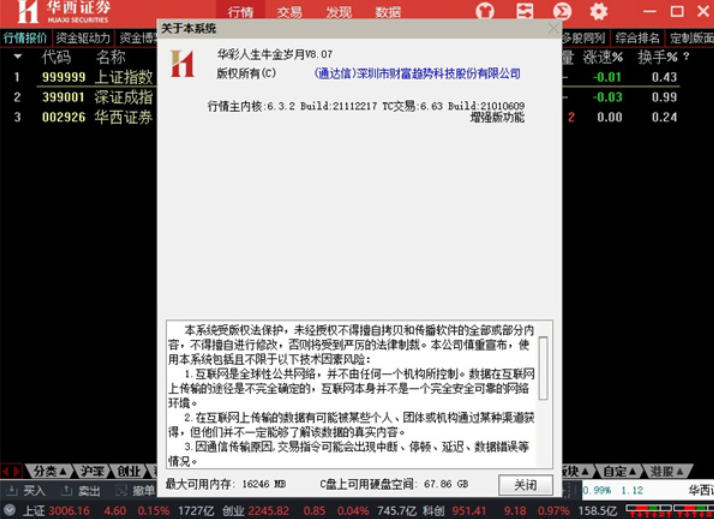
Task: Click the 换手% column header
Action: [658, 57]
